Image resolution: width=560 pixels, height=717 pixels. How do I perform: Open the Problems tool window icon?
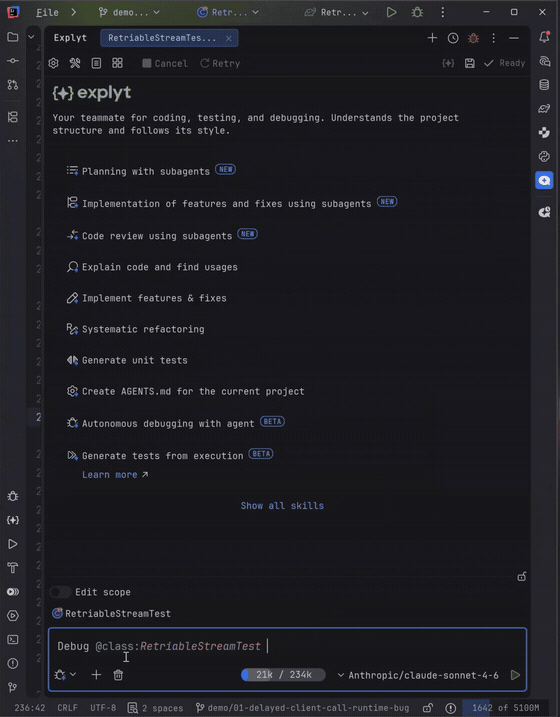tap(13, 663)
